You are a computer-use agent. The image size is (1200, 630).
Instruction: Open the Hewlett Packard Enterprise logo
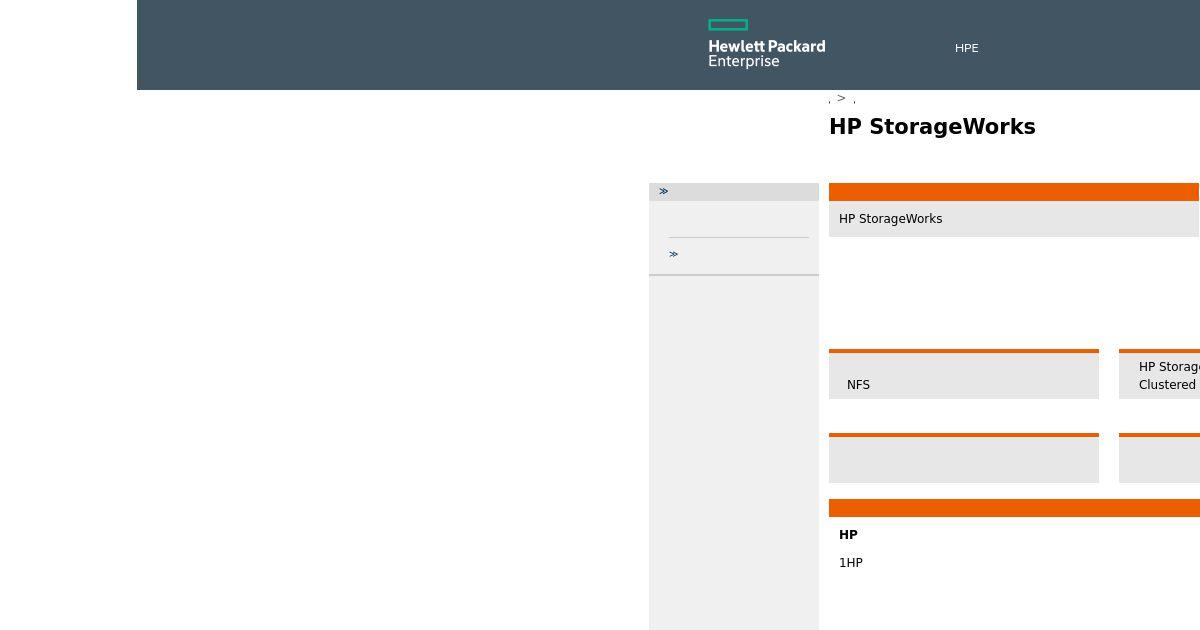pos(767,44)
